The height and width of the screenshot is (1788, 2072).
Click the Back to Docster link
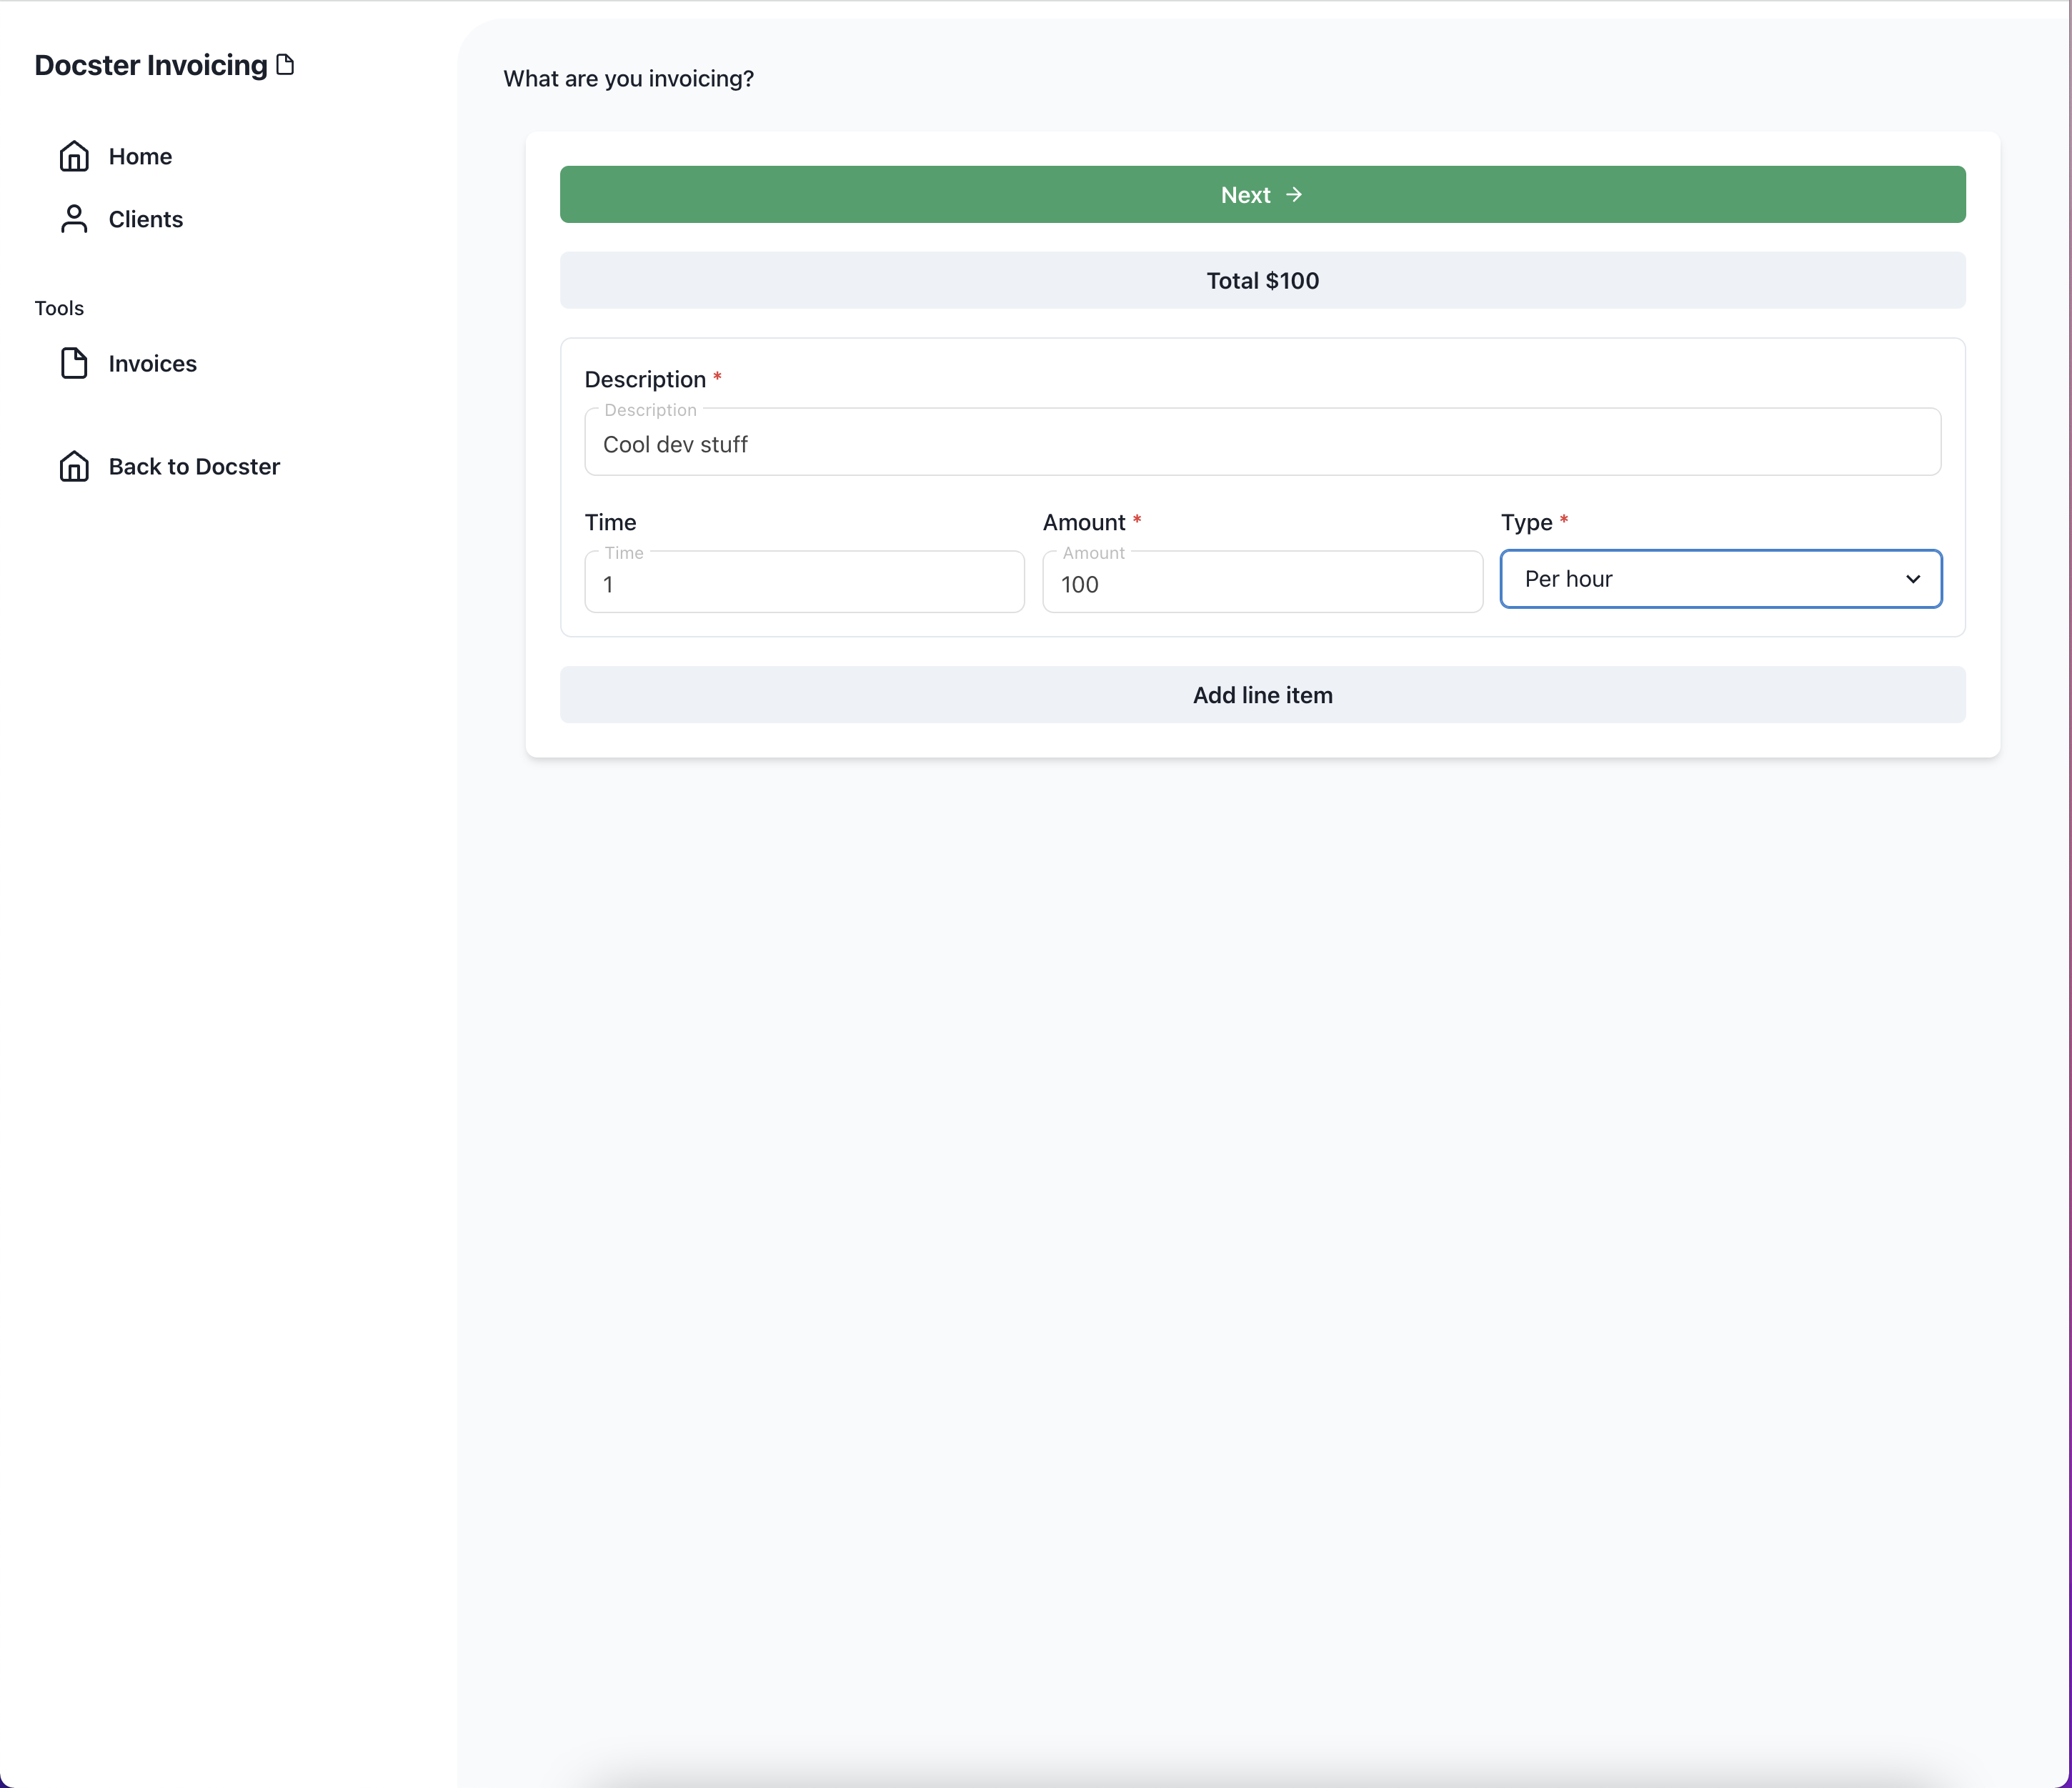(193, 466)
